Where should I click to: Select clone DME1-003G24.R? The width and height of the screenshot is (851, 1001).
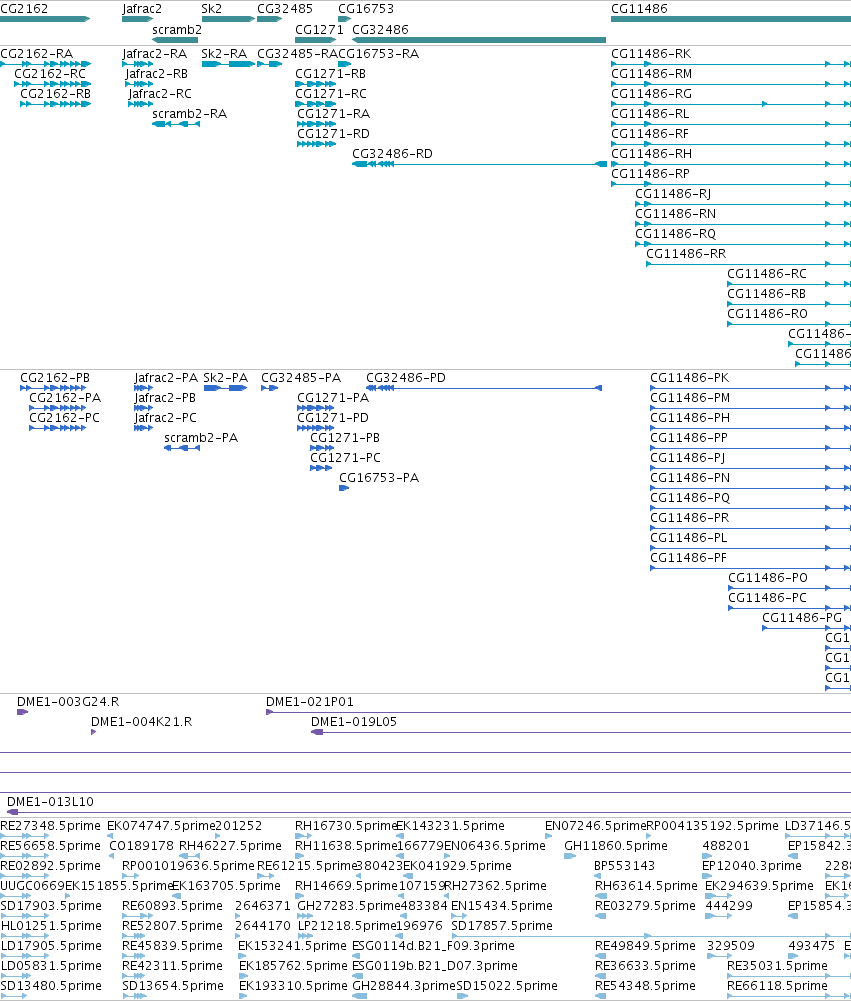pos(68,702)
